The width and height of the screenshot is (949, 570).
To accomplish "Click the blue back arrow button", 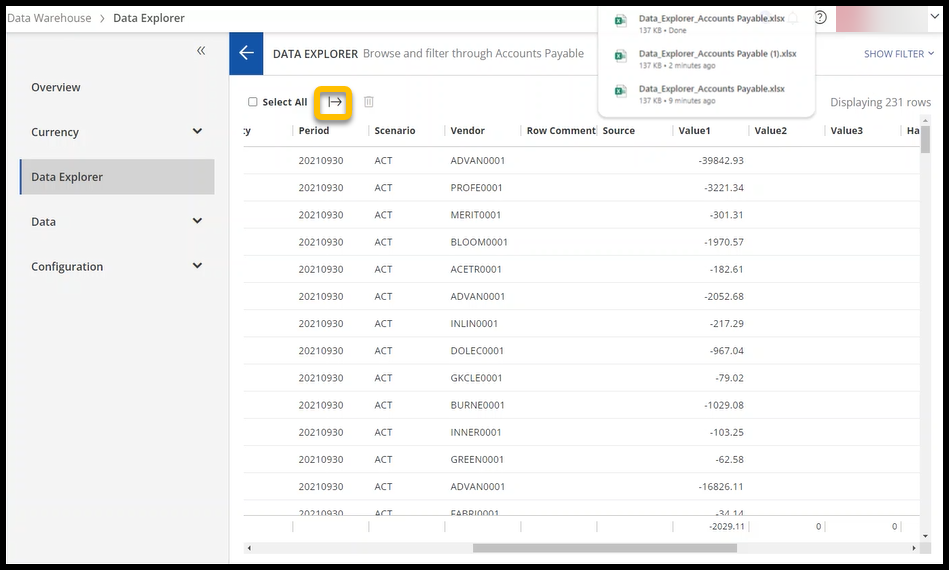I will pos(246,53).
